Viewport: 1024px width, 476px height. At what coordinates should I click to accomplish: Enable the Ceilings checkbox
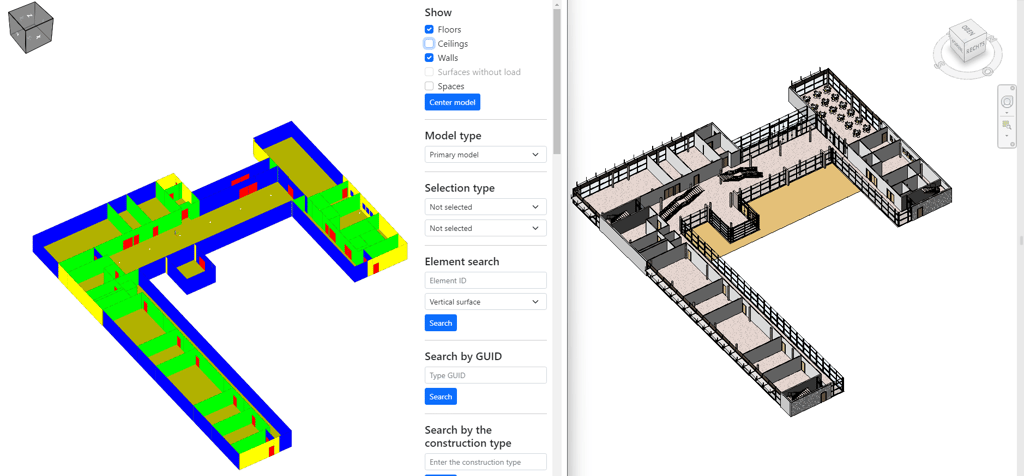pyautogui.click(x=429, y=44)
